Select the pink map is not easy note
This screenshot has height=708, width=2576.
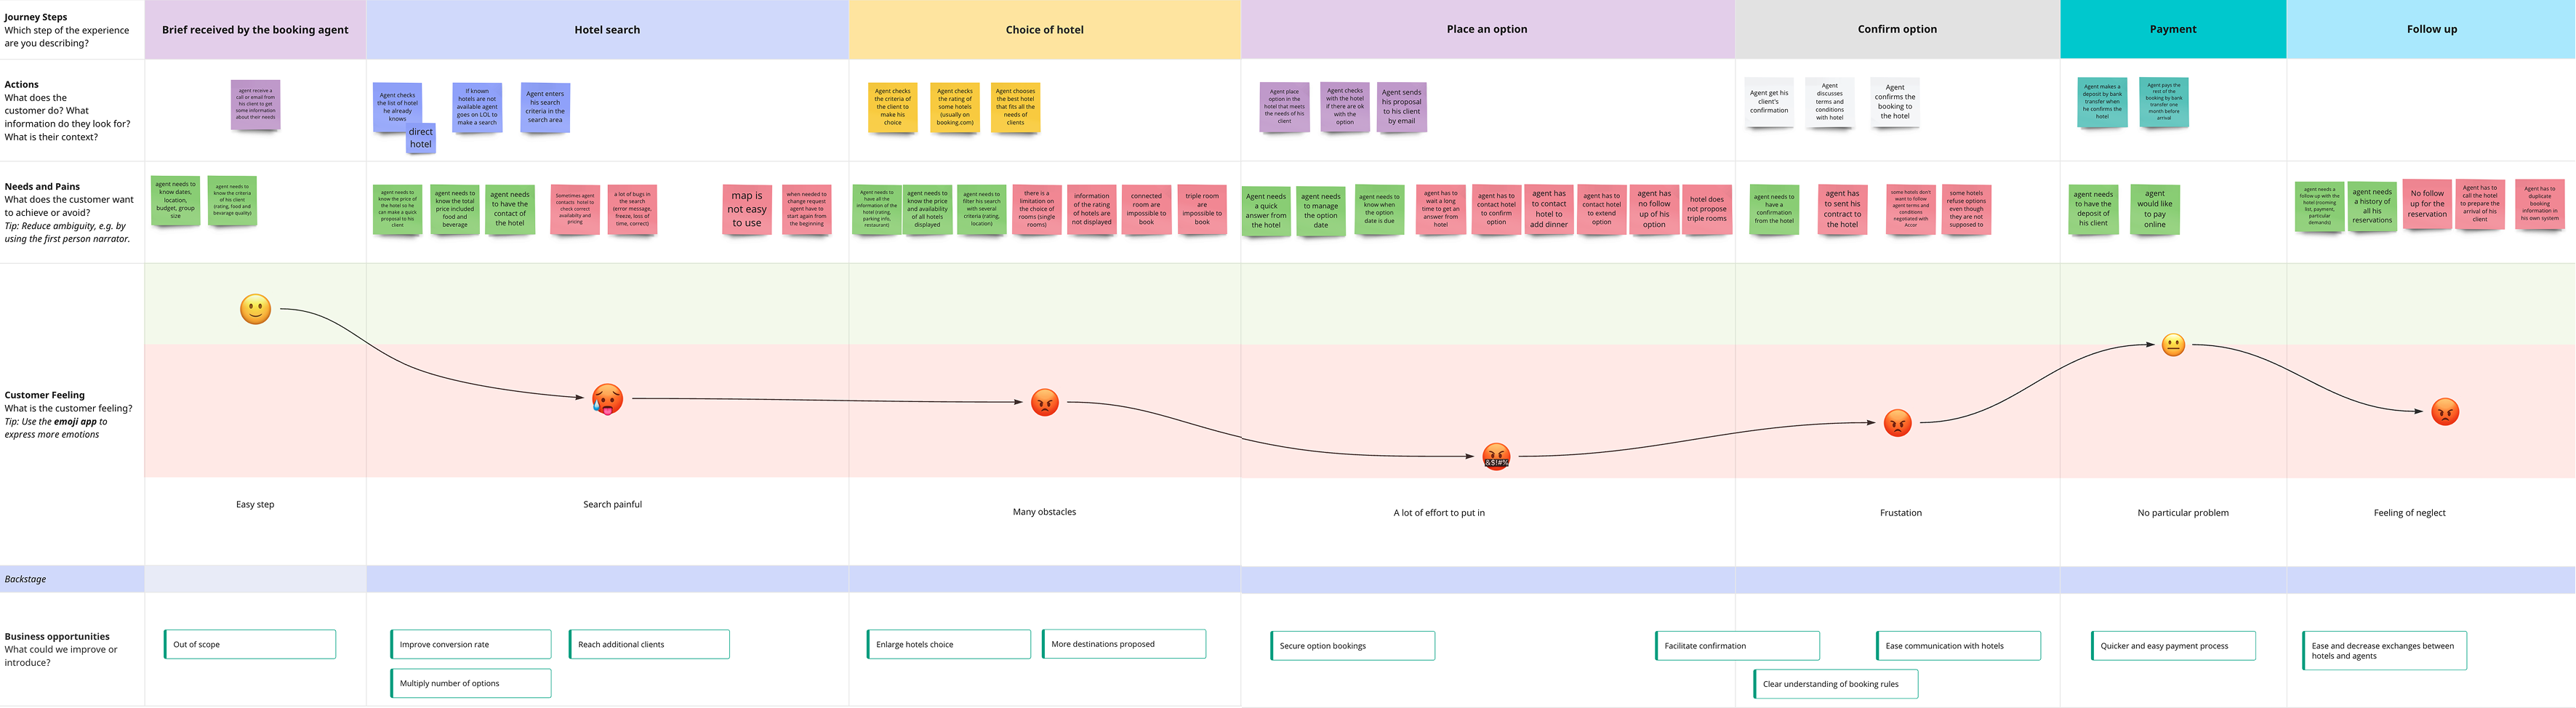point(747,210)
